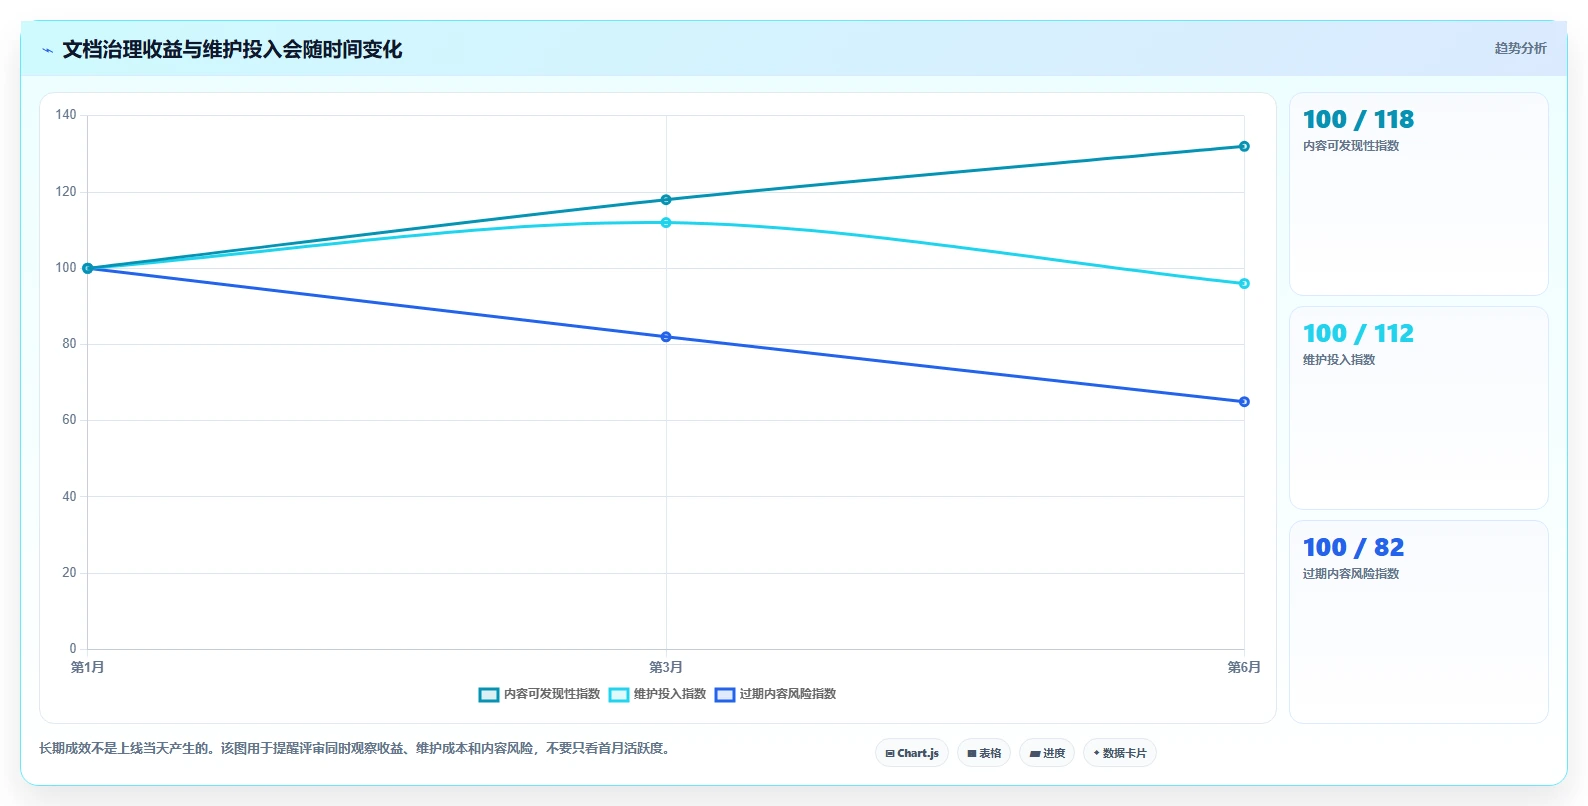This screenshot has height=806, width=1588.
Task: Click the 表格 tag pill
Action: point(984,753)
